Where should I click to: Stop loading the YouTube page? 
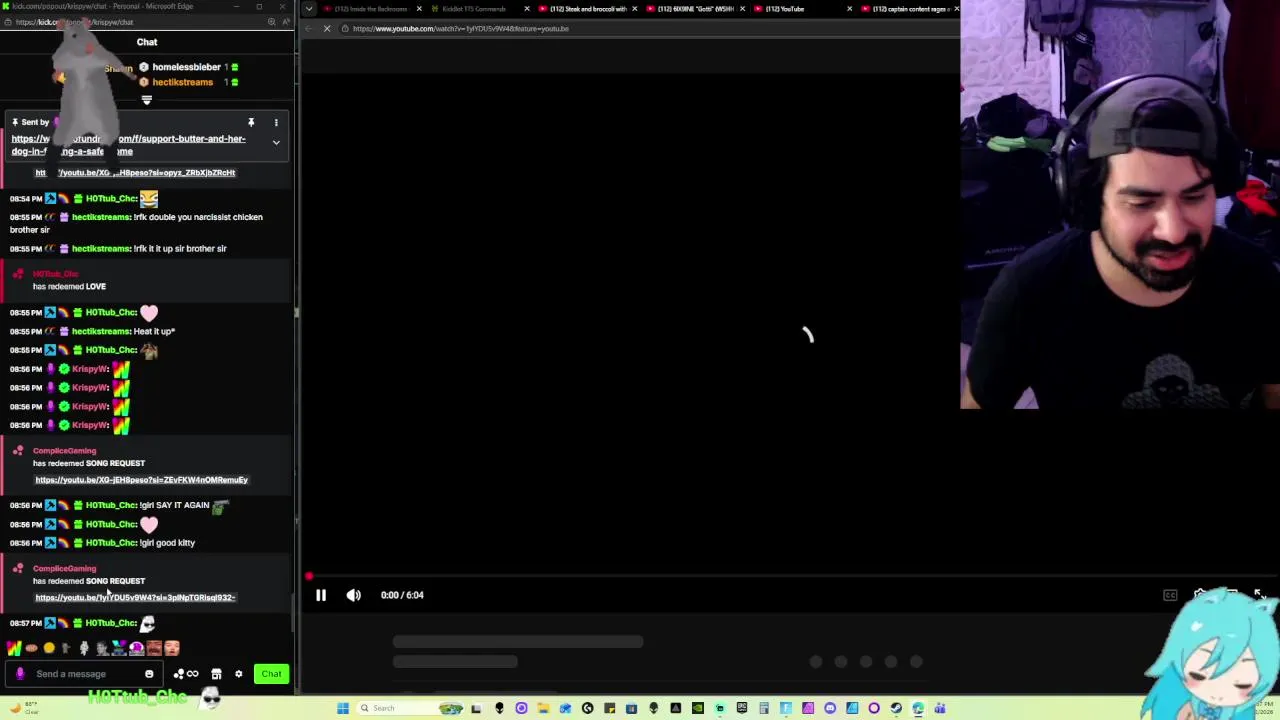[327, 28]
